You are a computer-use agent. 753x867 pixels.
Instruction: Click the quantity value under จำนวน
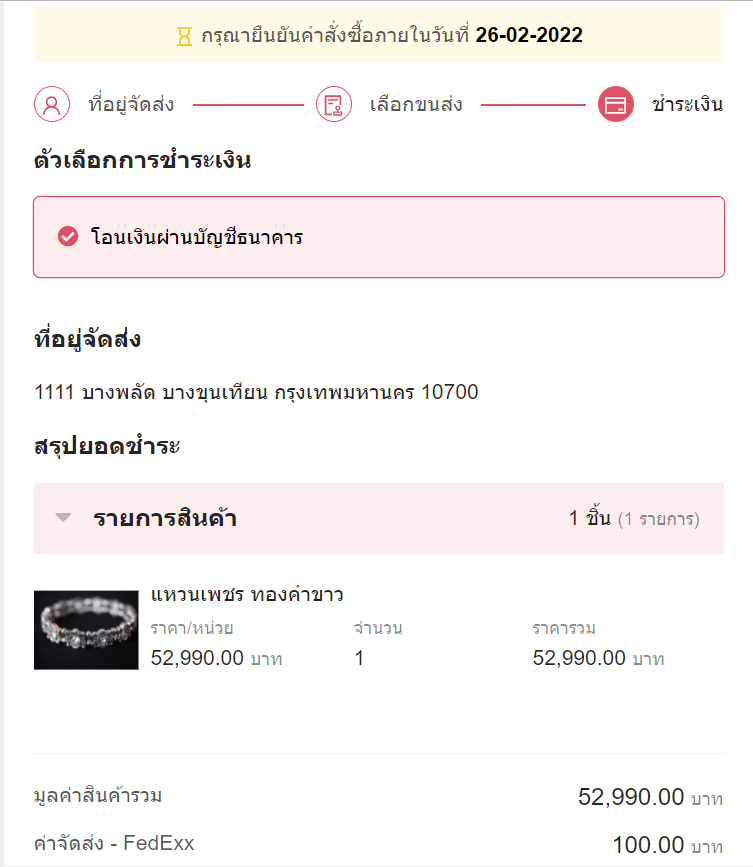click(359, 658)
